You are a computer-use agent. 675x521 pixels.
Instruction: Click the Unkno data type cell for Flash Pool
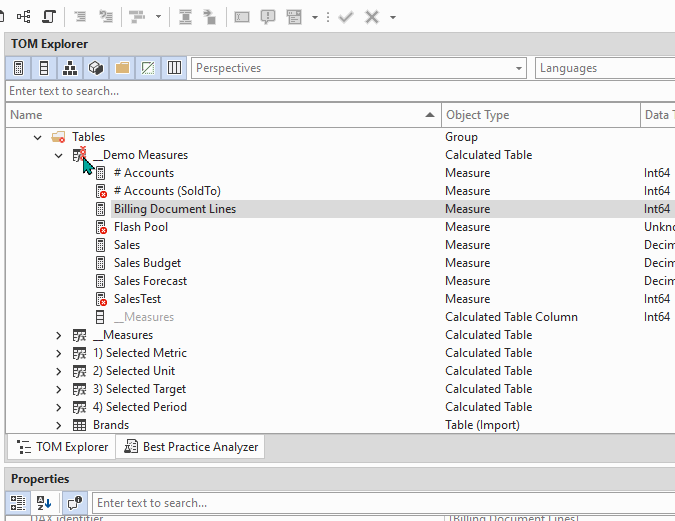tap(659, 227)
